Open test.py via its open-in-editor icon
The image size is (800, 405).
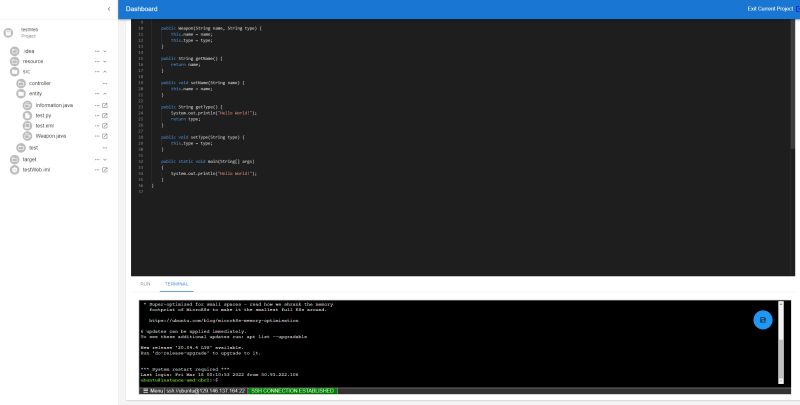click(105, 115)
